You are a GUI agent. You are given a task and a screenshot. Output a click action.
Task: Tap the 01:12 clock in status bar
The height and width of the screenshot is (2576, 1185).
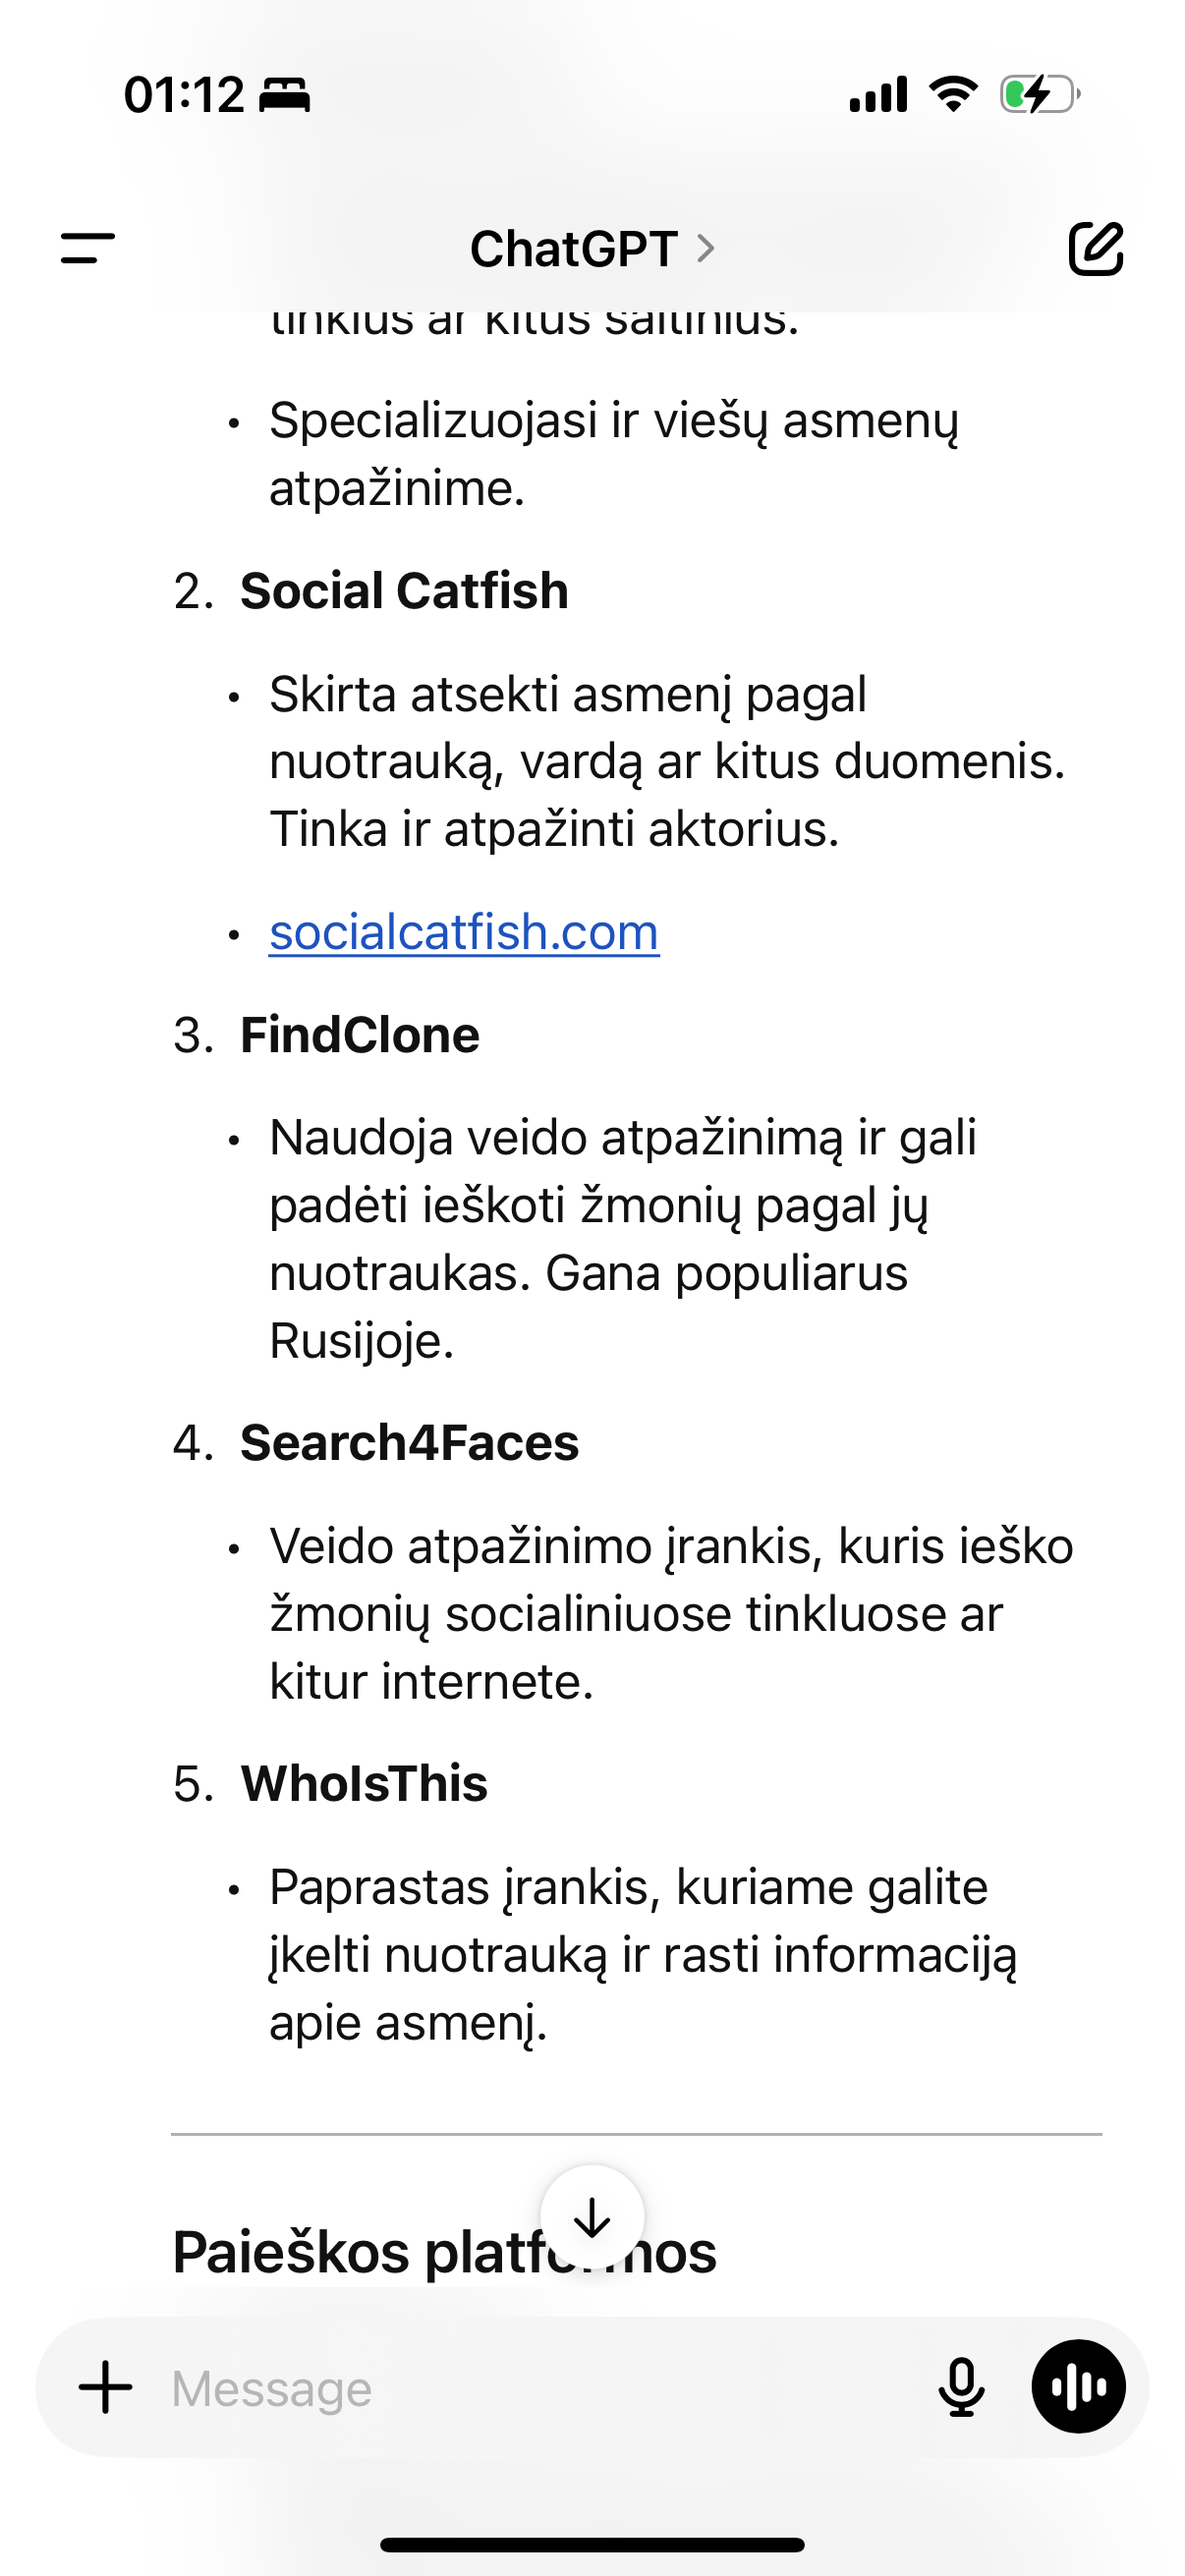click(x=184, y=95)
